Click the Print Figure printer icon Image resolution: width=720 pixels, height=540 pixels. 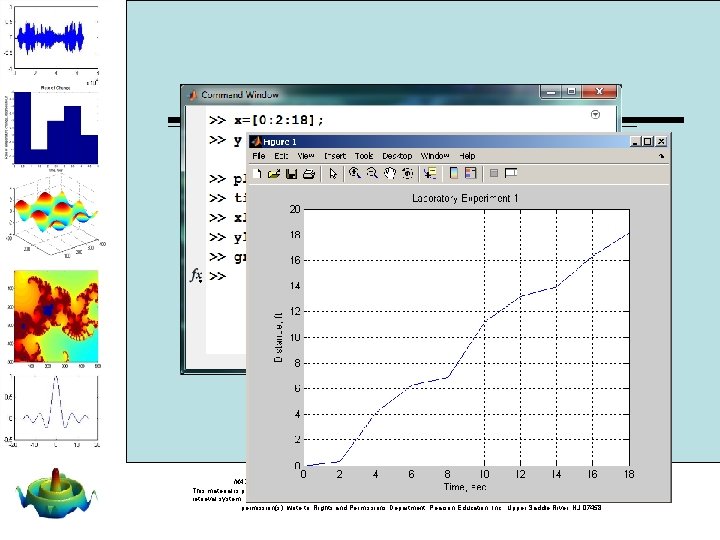(309, 174)
